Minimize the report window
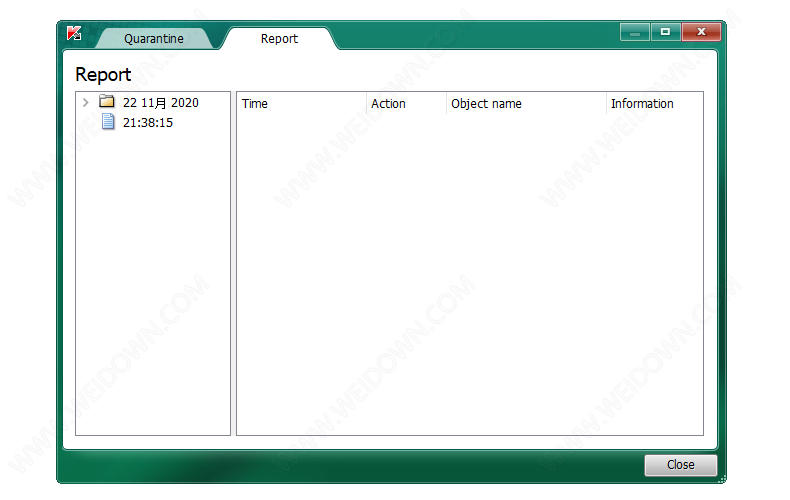Viewport: 790px width, 500px height. pos(634,32)
